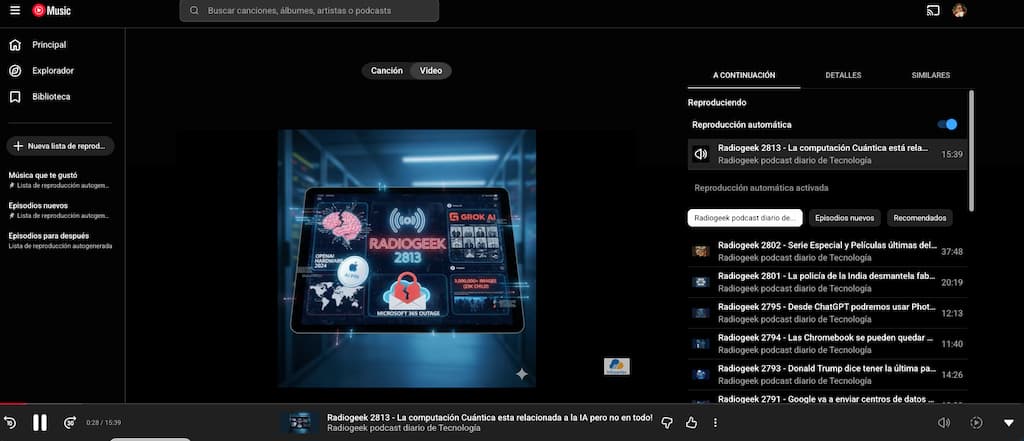Disable Reproducción automática switch
The width and height of the screenshot is (1024, 441).
(946, 125)
